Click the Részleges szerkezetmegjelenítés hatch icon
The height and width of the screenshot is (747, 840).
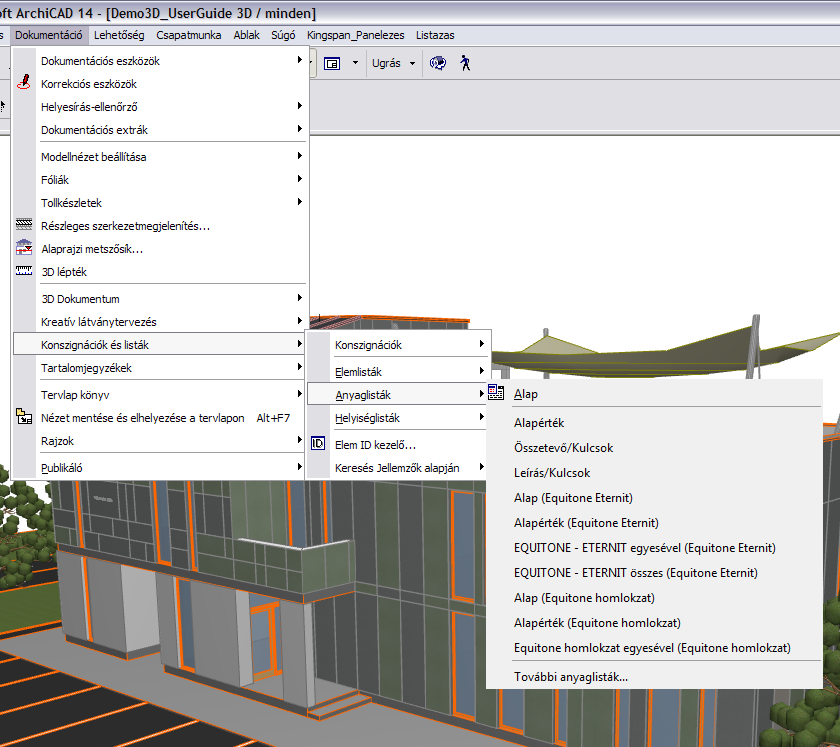24,224
